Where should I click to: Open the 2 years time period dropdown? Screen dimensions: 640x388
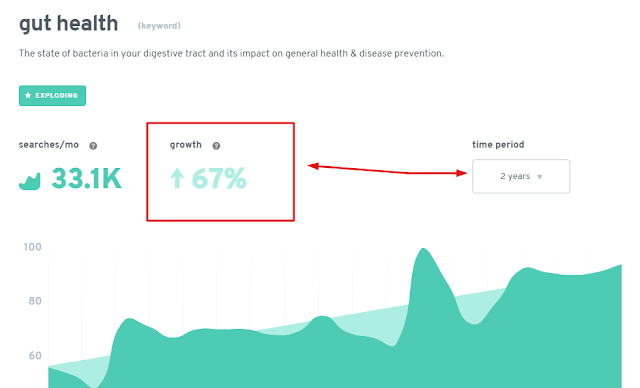(x=521, y=176)
